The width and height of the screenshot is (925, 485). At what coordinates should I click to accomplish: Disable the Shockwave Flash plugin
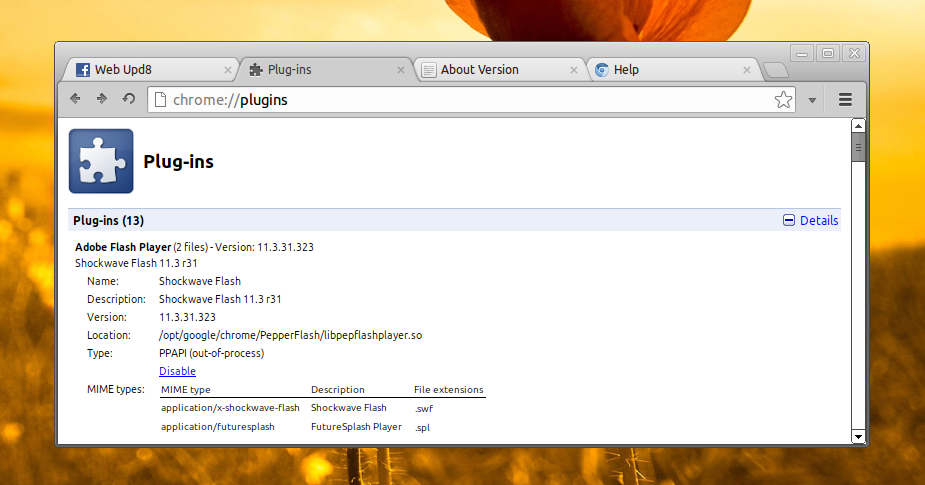[178, 371]
